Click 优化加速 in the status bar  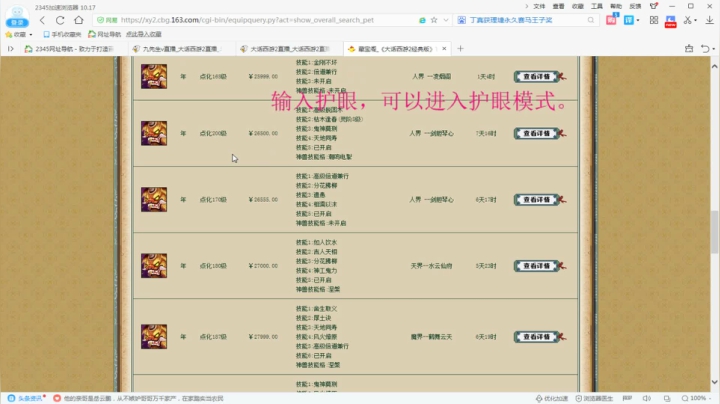[551, 398]
